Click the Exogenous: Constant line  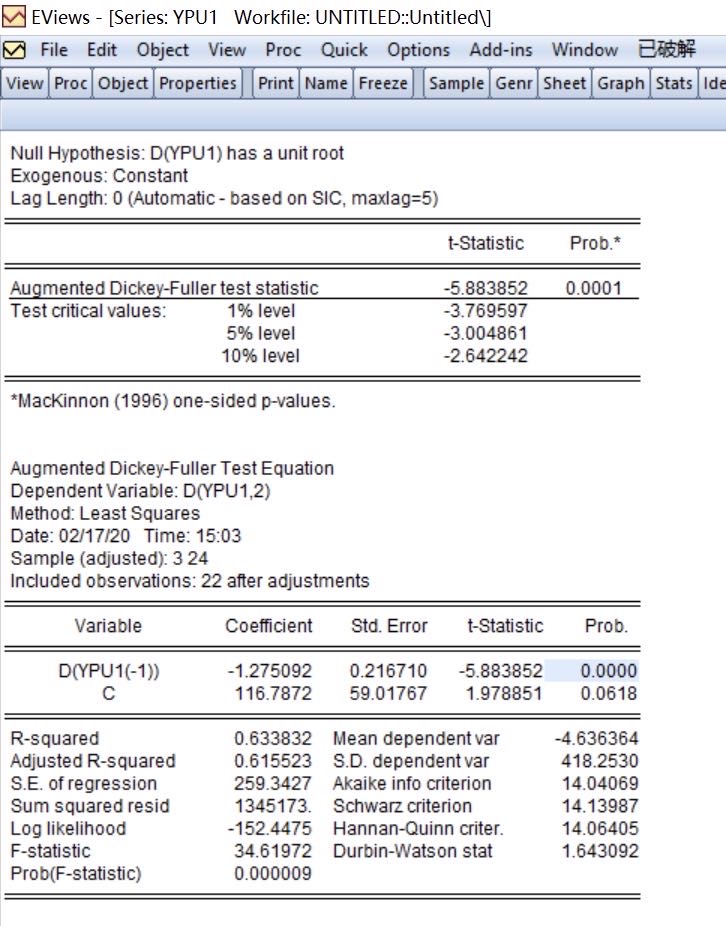coord(99,176)
